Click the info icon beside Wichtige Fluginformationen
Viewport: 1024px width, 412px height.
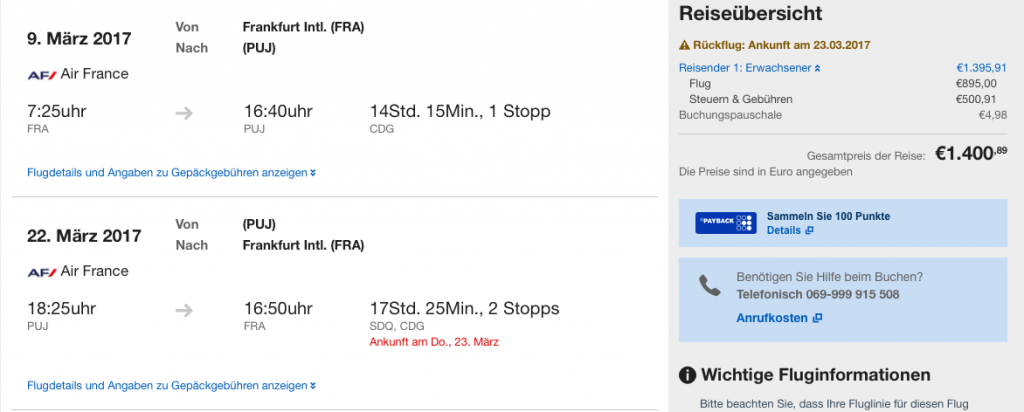coord(687,376)
